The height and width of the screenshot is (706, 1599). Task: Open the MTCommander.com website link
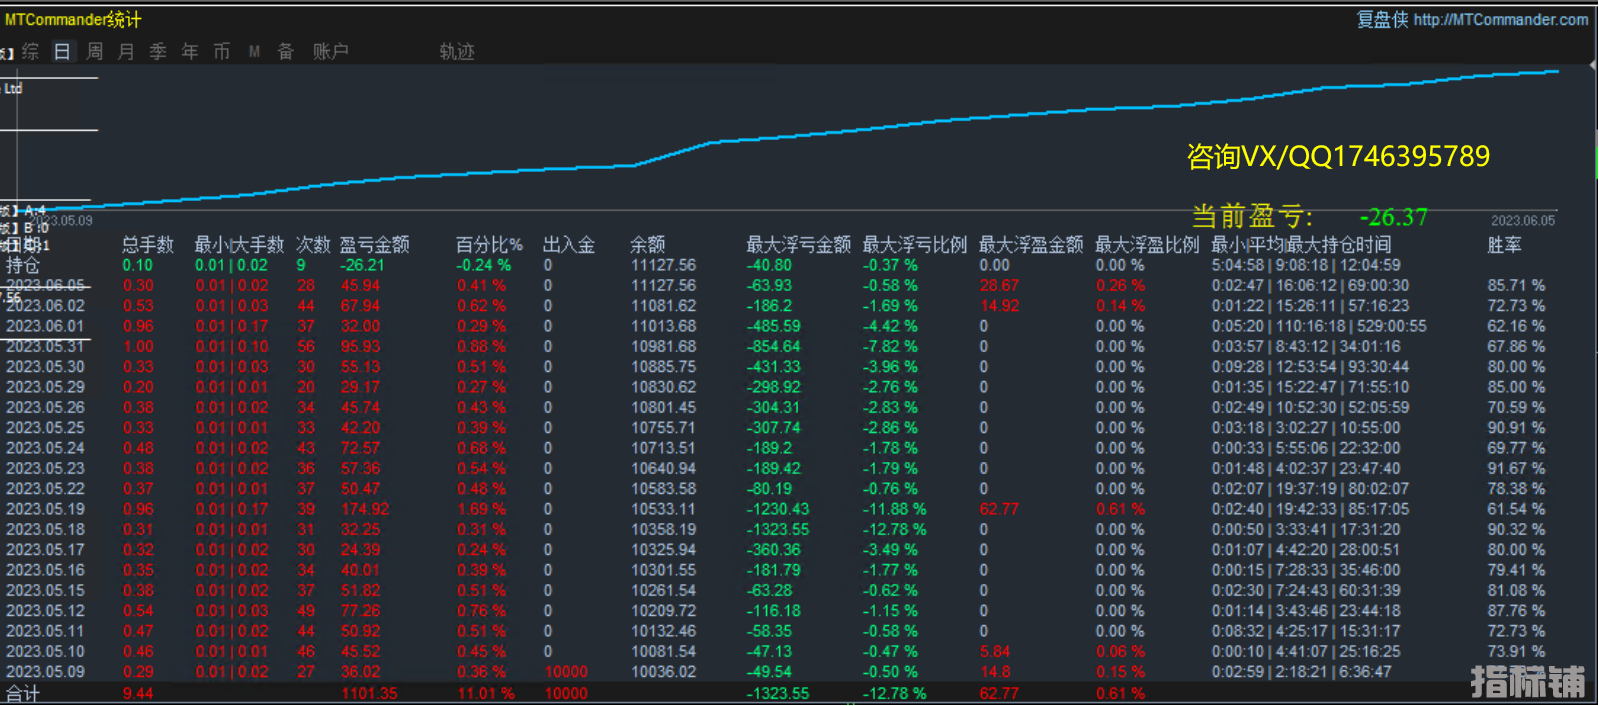pyautogui.click(x=1500, y=20)
